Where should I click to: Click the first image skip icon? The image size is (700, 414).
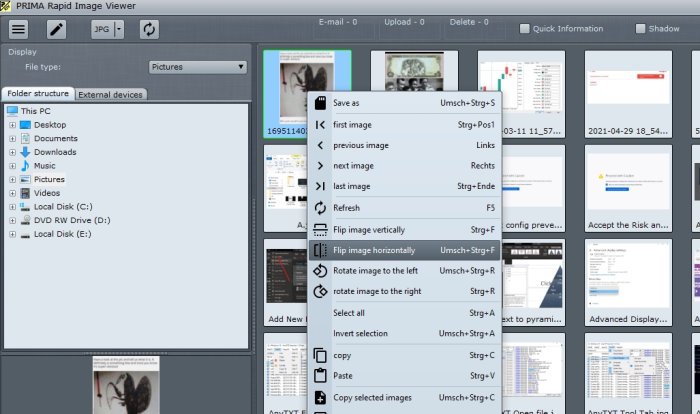320,124
